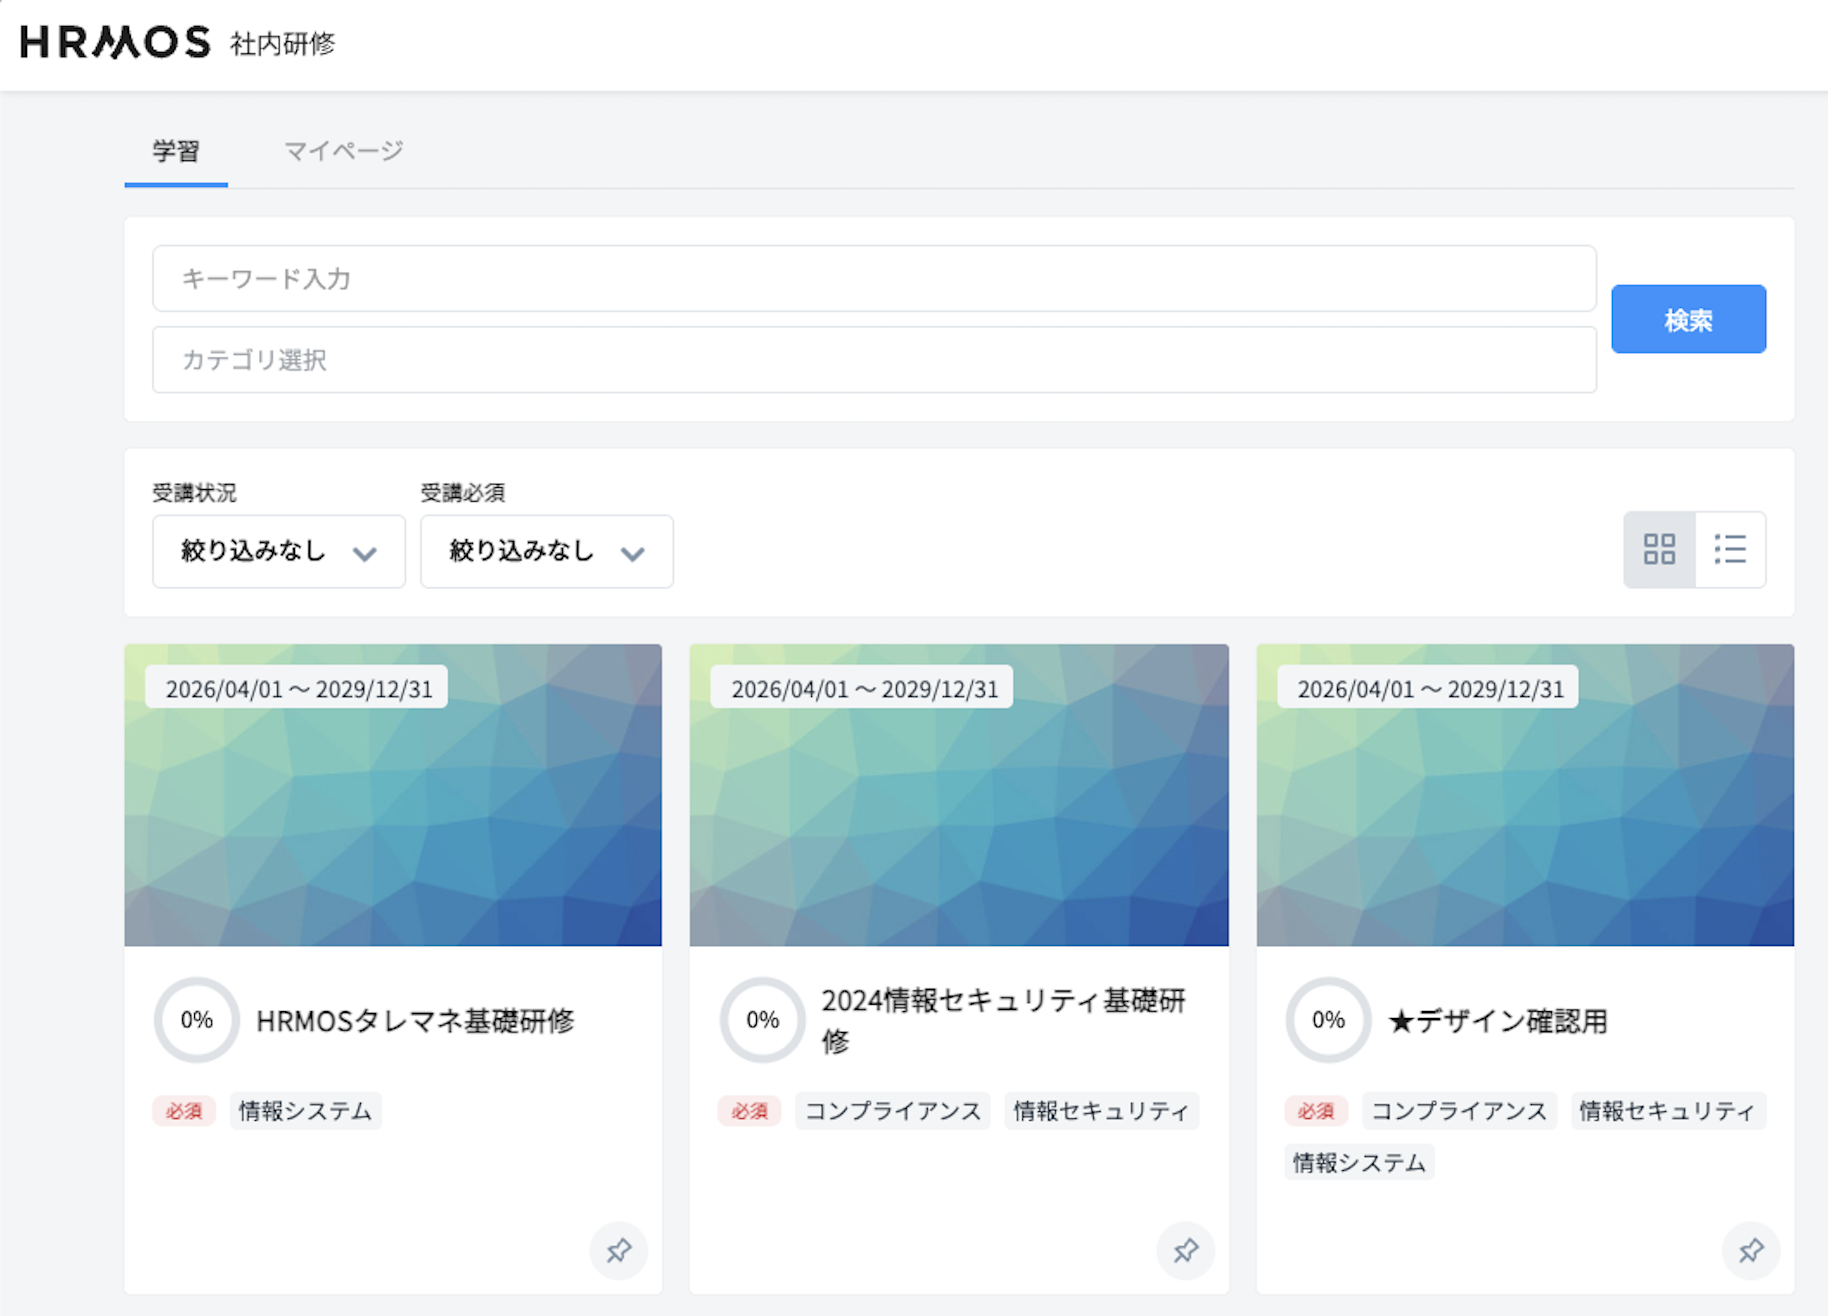
Task: Click 0% progress ring on ★デザイン確認用
Action: pos(1328,1020)
